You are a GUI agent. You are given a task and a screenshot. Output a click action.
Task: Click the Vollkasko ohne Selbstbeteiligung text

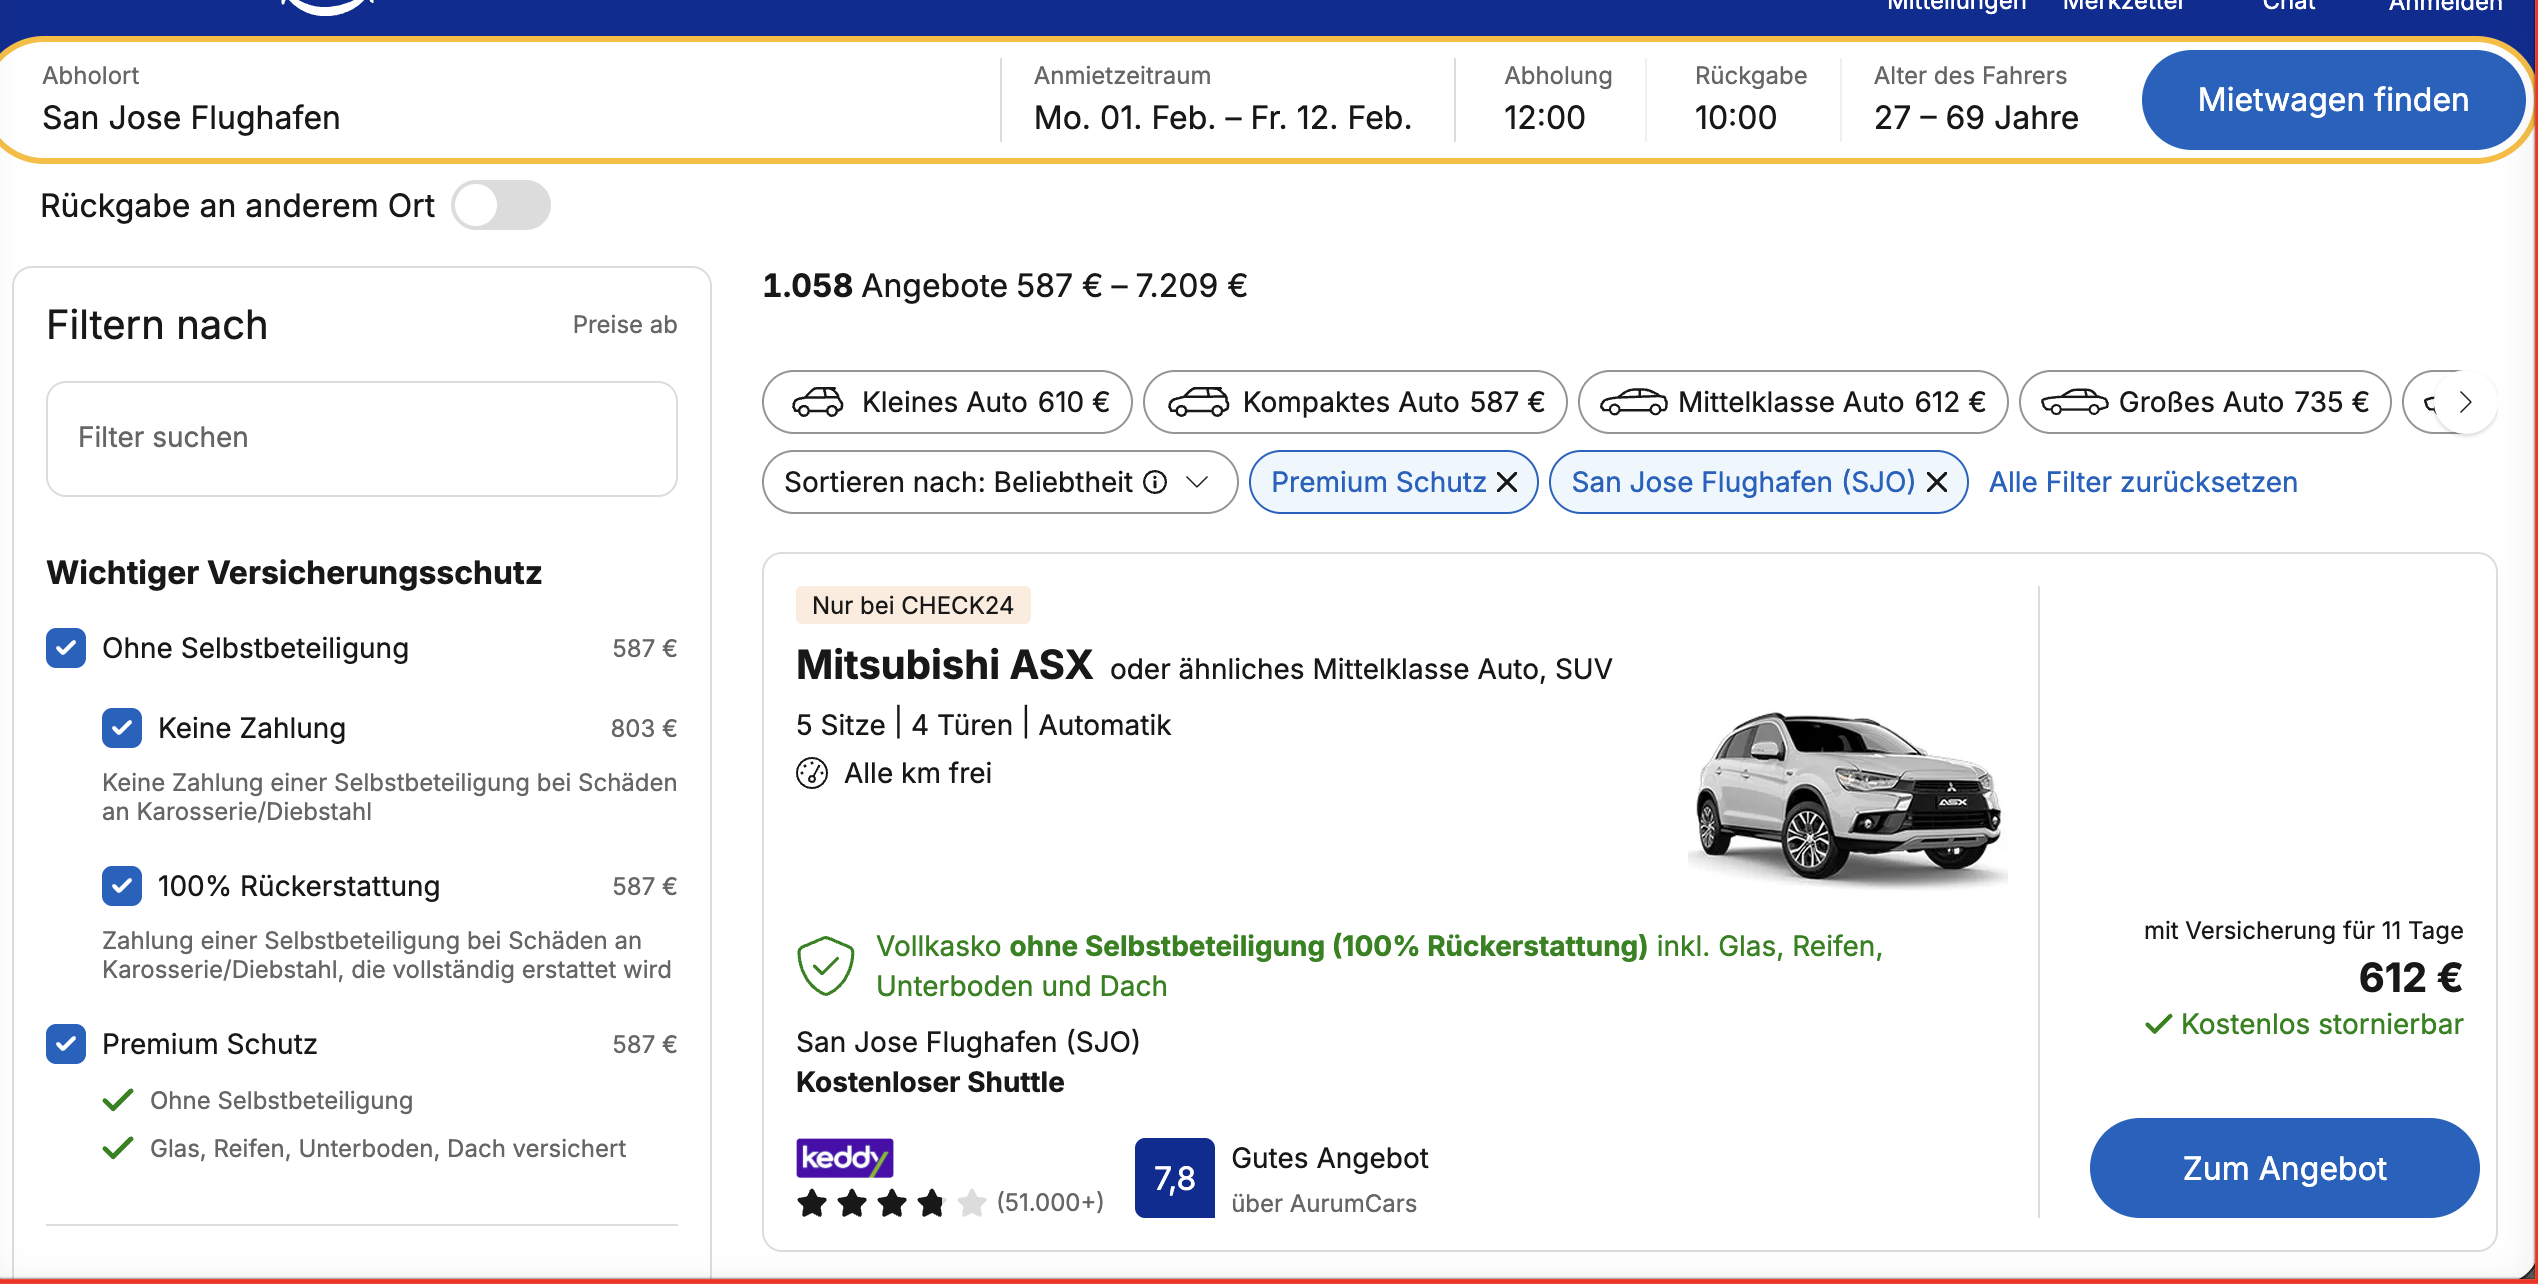[1380, 966]
